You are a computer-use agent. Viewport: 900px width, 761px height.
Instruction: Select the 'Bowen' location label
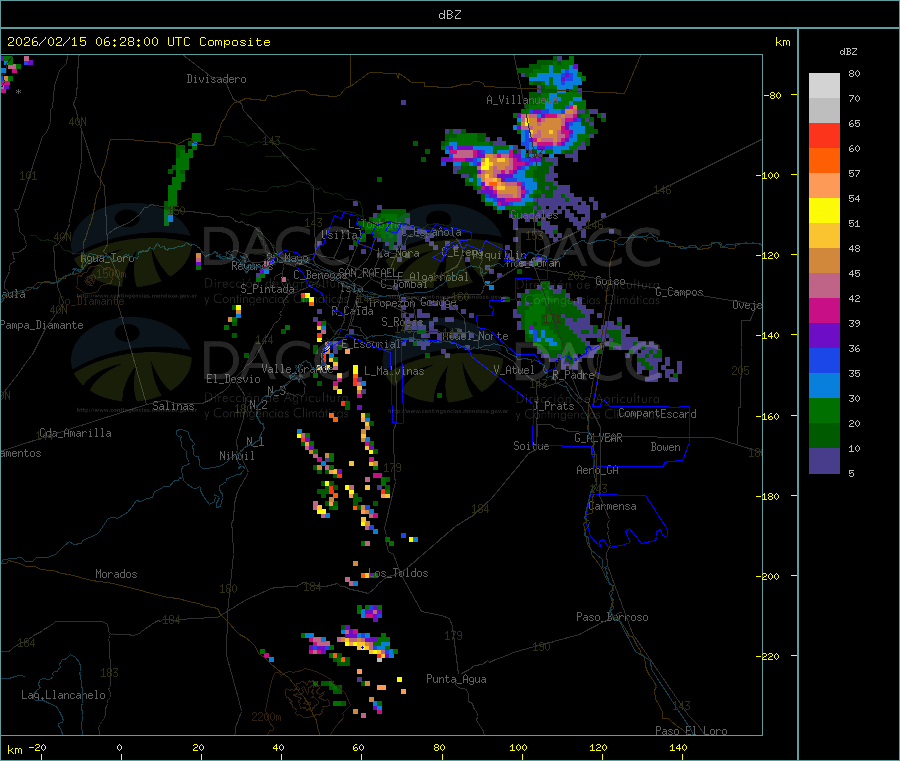pyautogui.click(x=665, y=447)
